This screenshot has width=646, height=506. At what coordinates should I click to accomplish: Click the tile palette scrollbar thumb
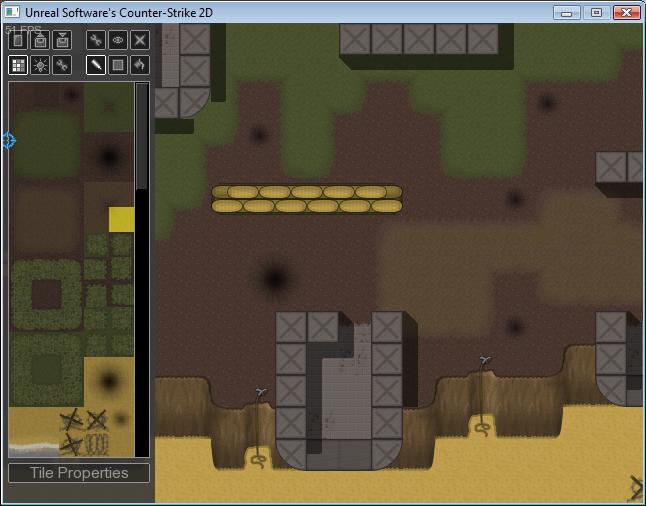[142, 136]
